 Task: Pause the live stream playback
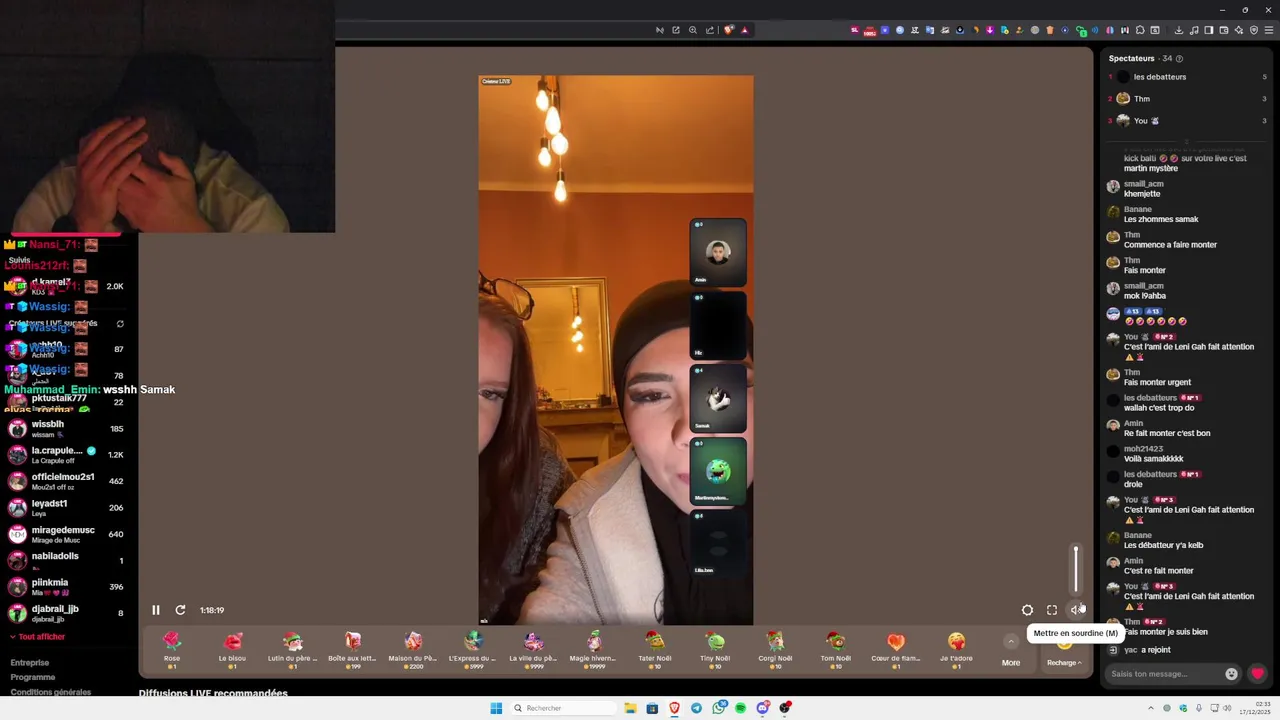coord(156,610)
